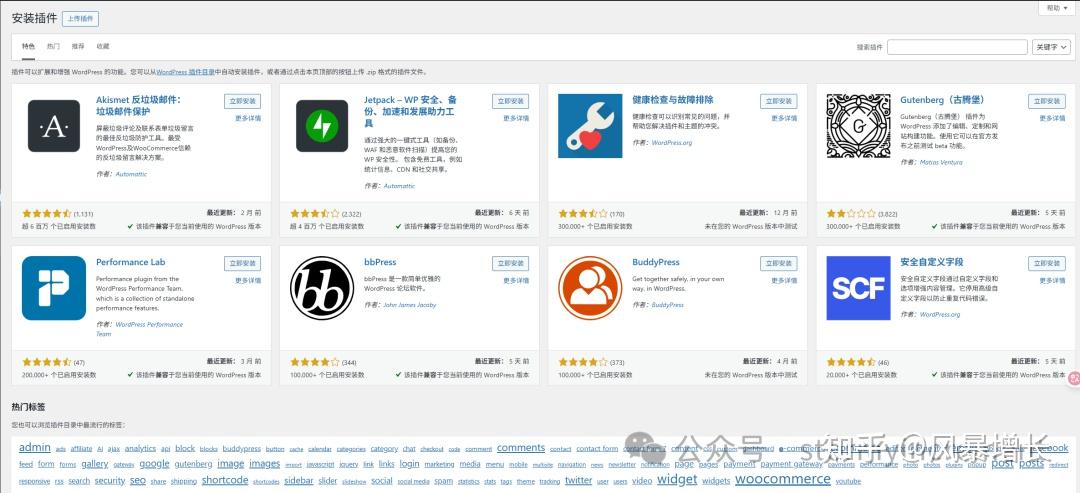Viewport: 1080px width, 493px height.
Task: Open 更多详情 for 健康检查与故障排除
Action: point(784,118)
